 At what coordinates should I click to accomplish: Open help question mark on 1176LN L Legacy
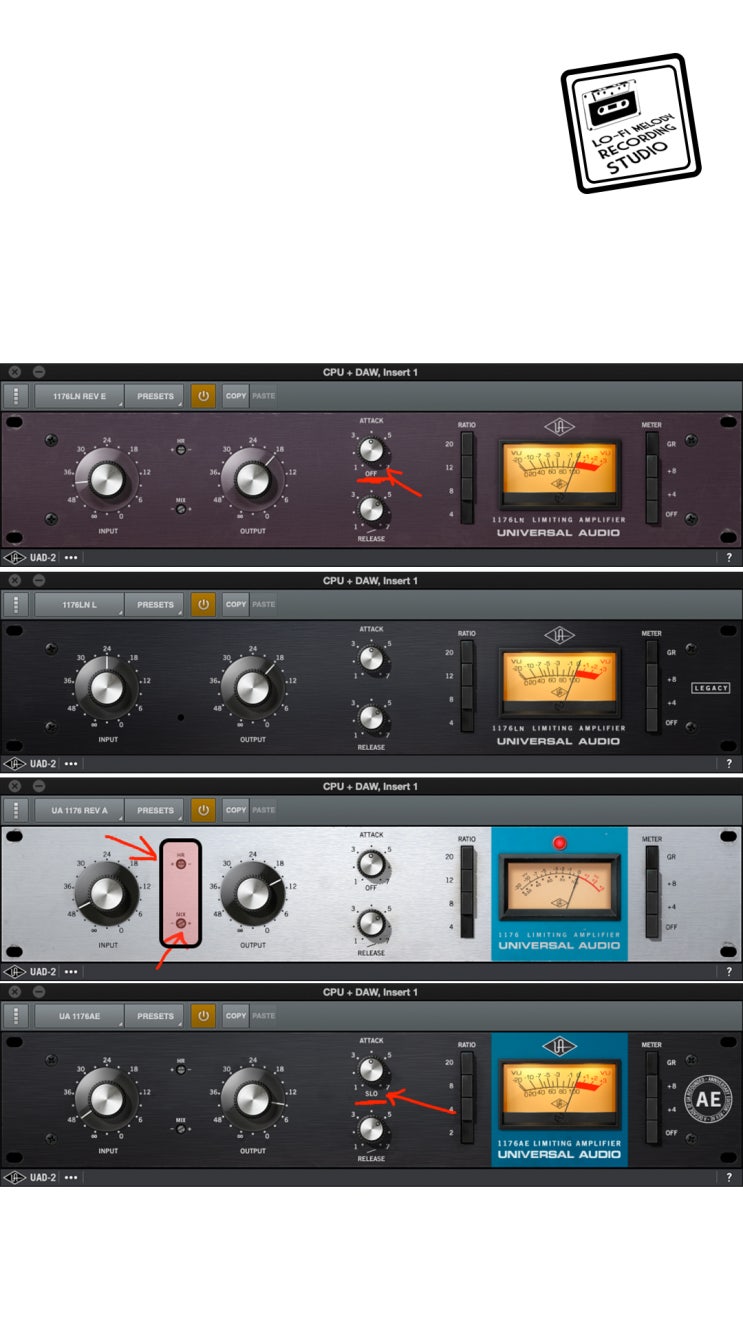[x=728, y=763]
